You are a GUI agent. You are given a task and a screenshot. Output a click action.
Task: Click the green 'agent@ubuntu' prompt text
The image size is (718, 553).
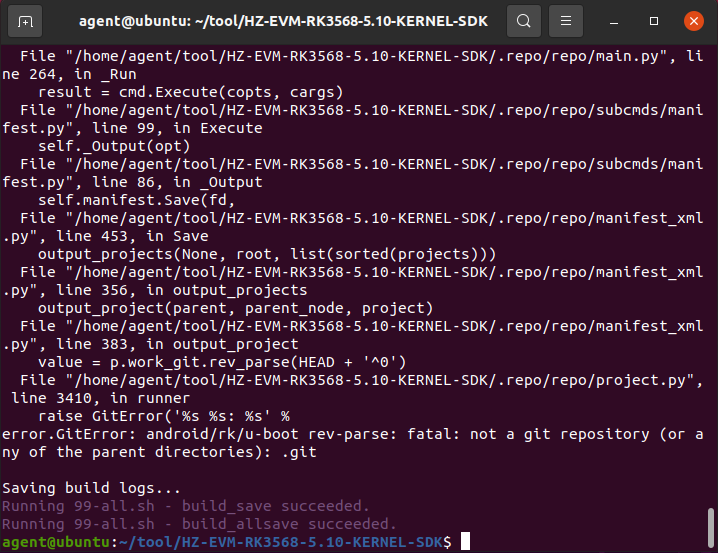click(56, 542)
